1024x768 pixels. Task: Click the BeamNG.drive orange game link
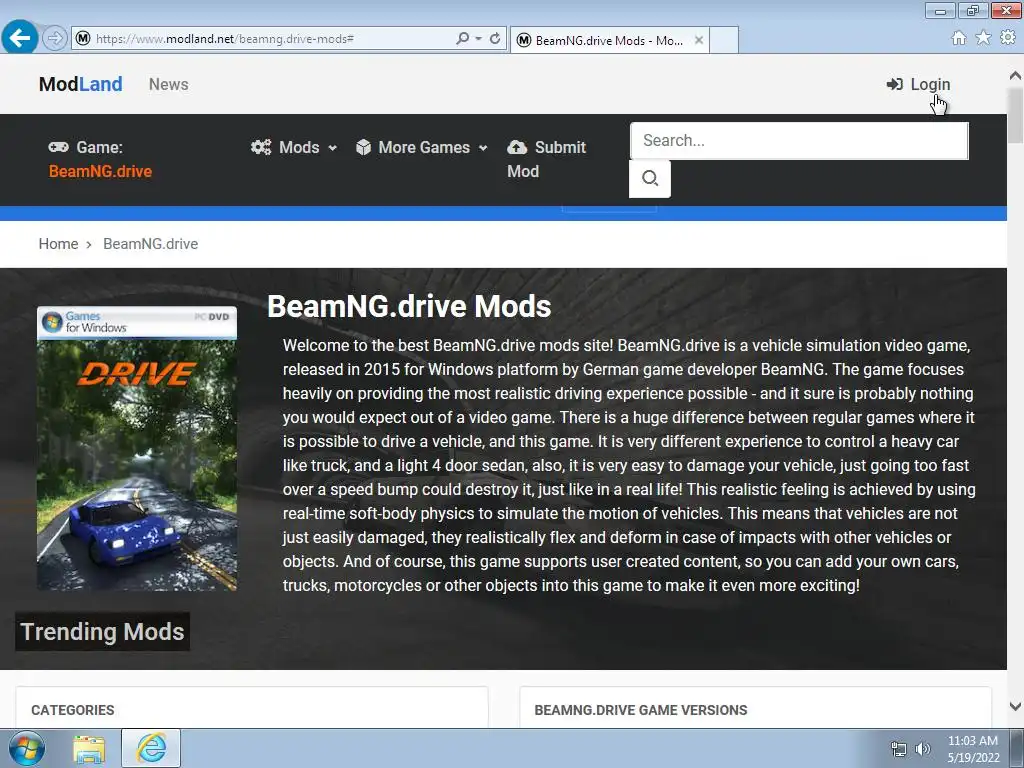[x=101, y=171]
